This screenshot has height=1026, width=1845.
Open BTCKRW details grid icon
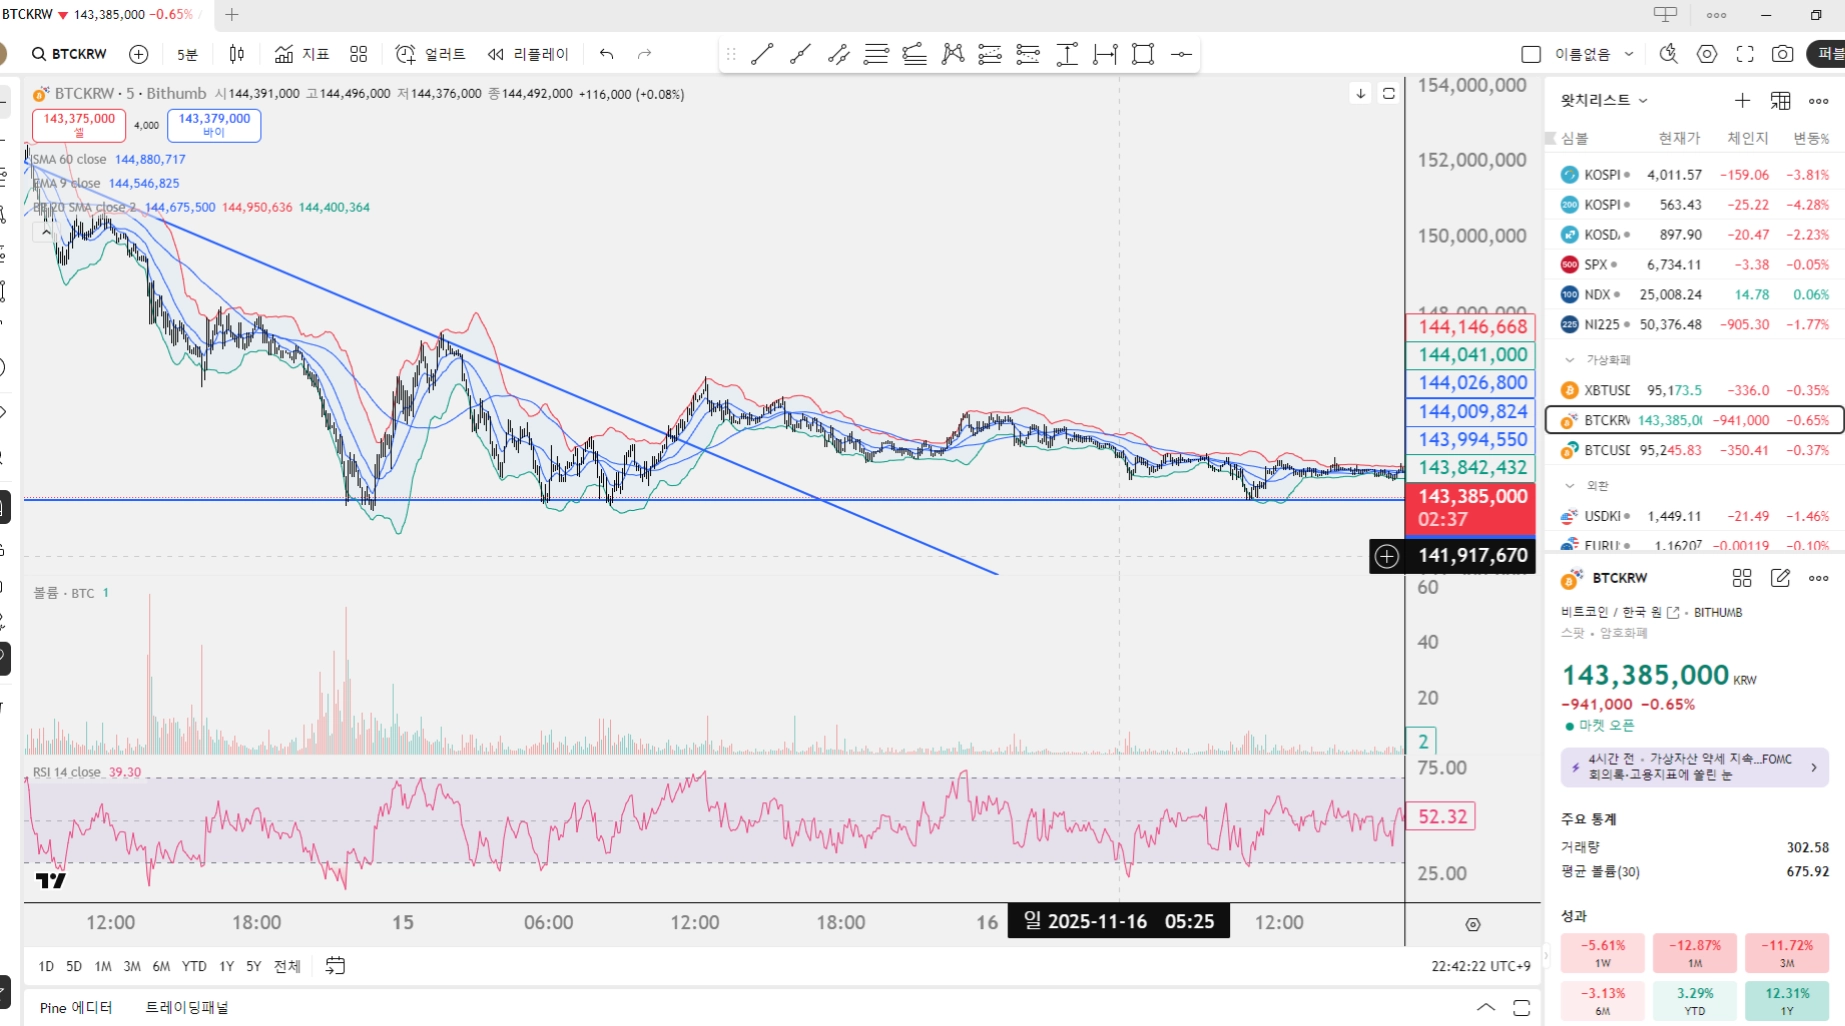point(1742,578)
